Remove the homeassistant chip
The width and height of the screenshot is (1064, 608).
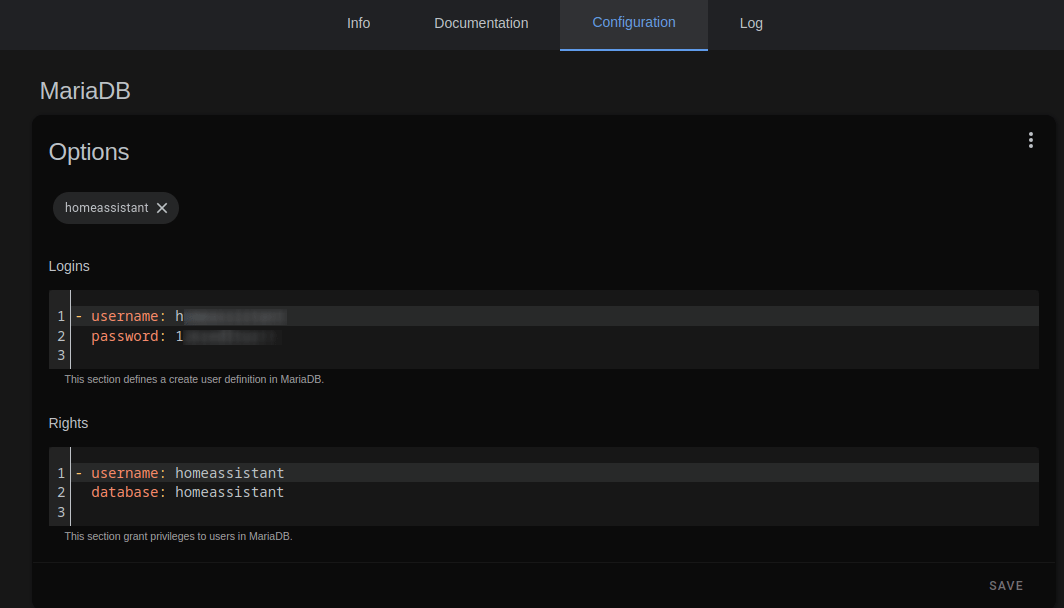(x=162, y=208)
